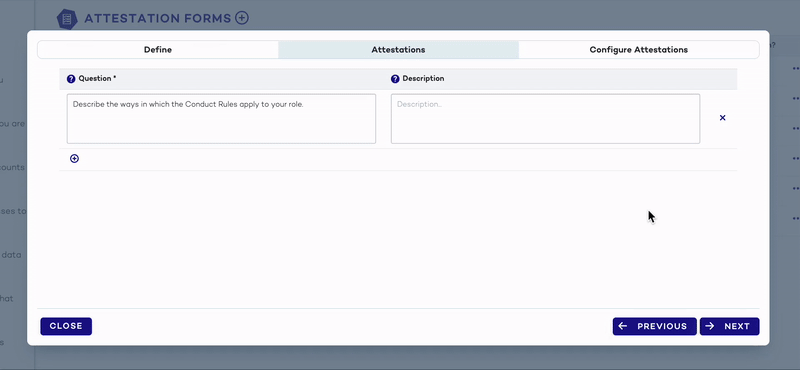Image resolution: width=800 pixels, height=370 pixels.
Task: Switch to the Define tab
Action: [x=158, y=50]
